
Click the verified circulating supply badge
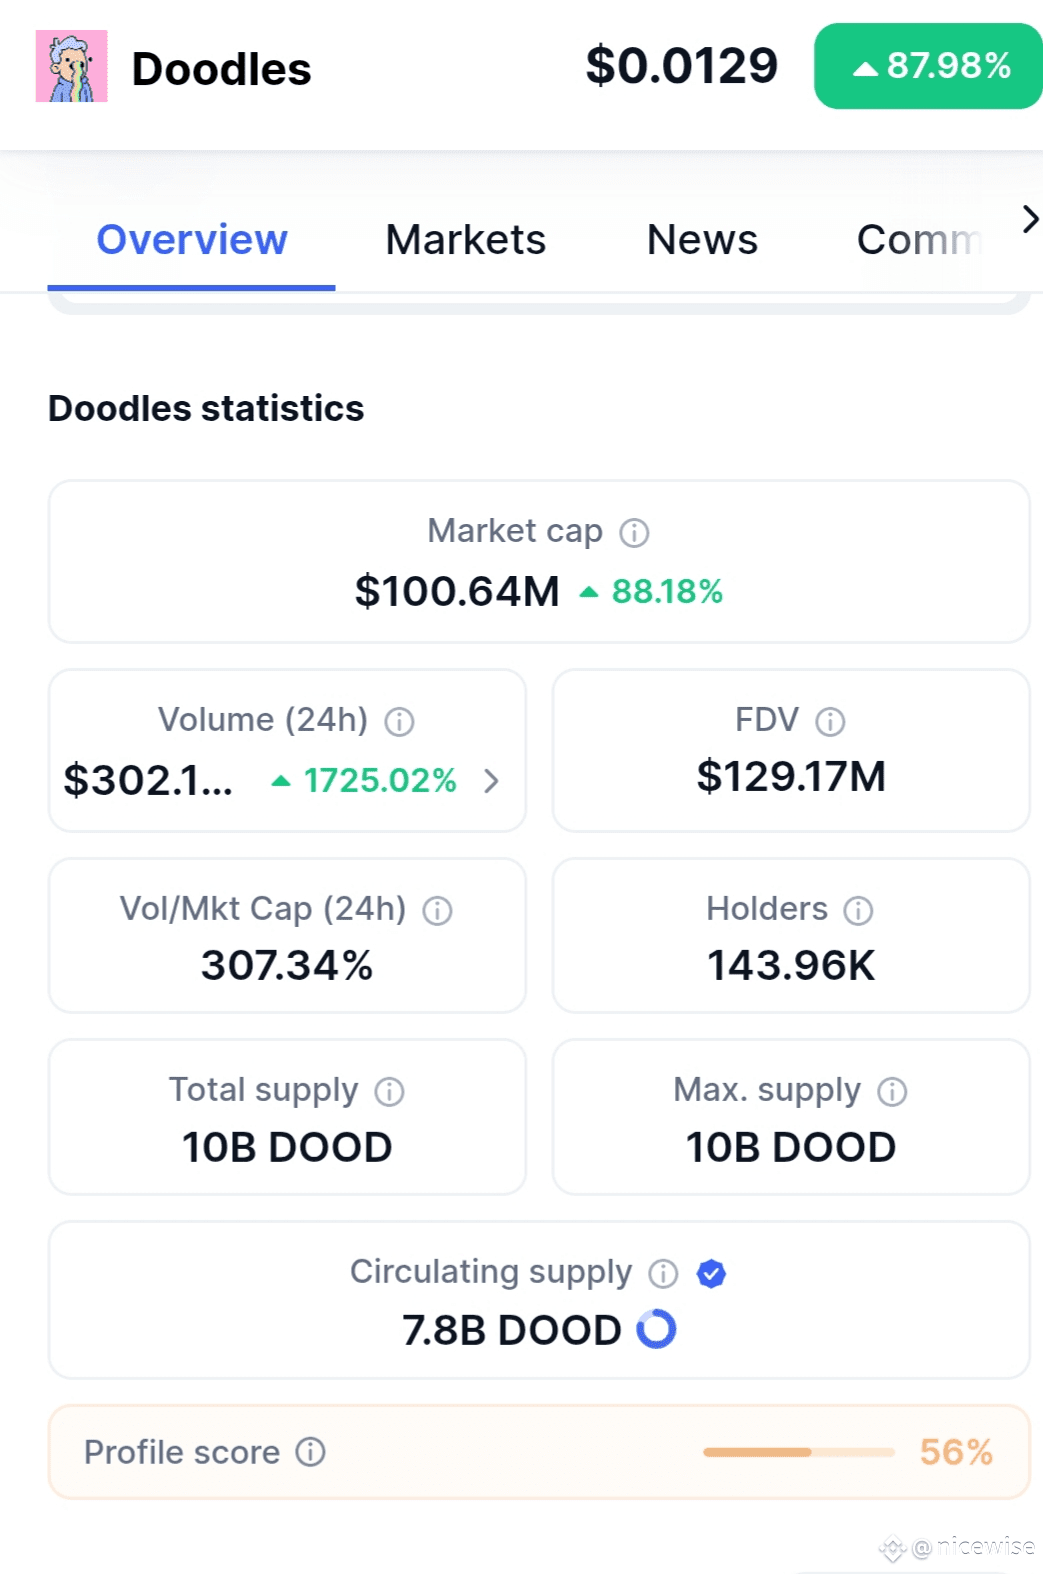click(x=711, y=1274)
